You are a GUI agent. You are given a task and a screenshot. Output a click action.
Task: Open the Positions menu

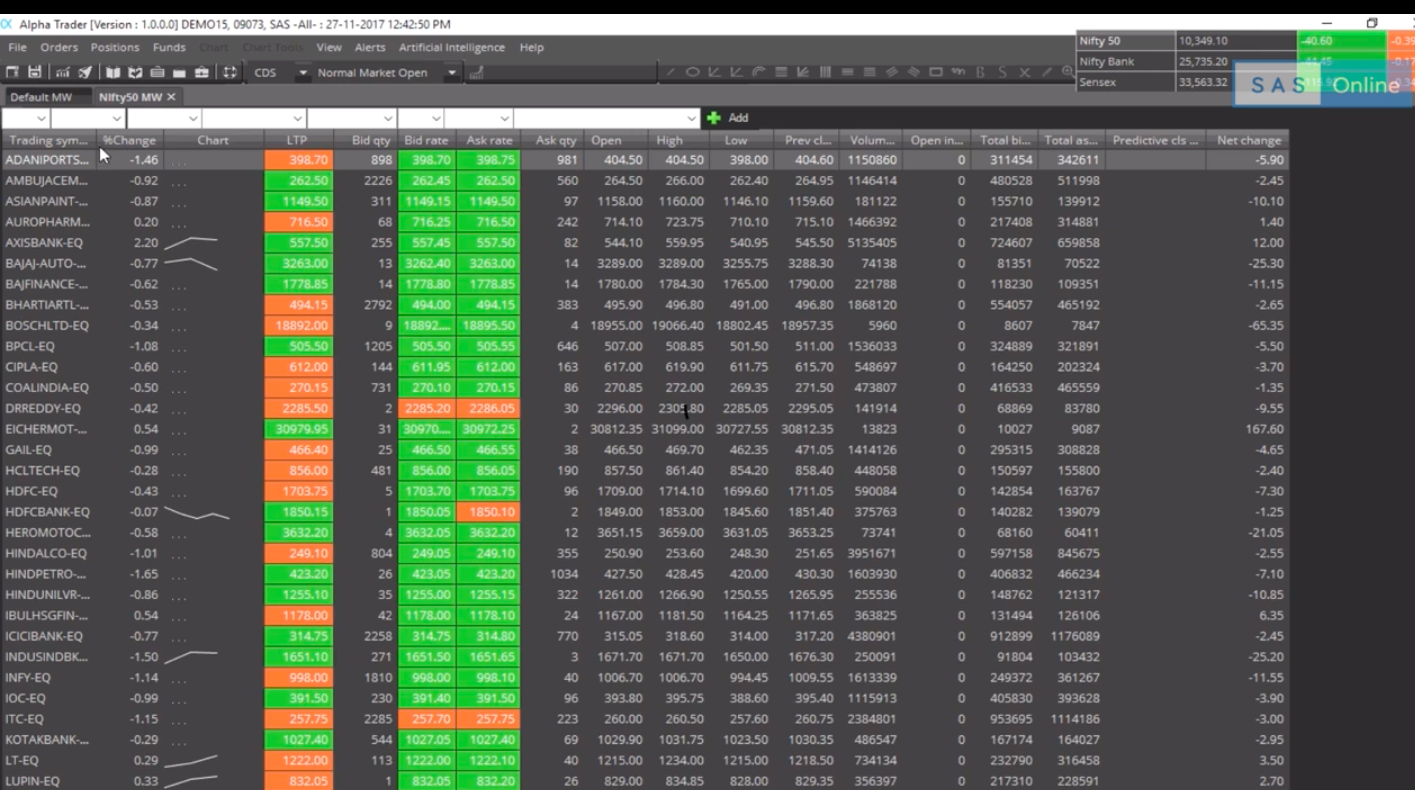click(x=115, y=47)
